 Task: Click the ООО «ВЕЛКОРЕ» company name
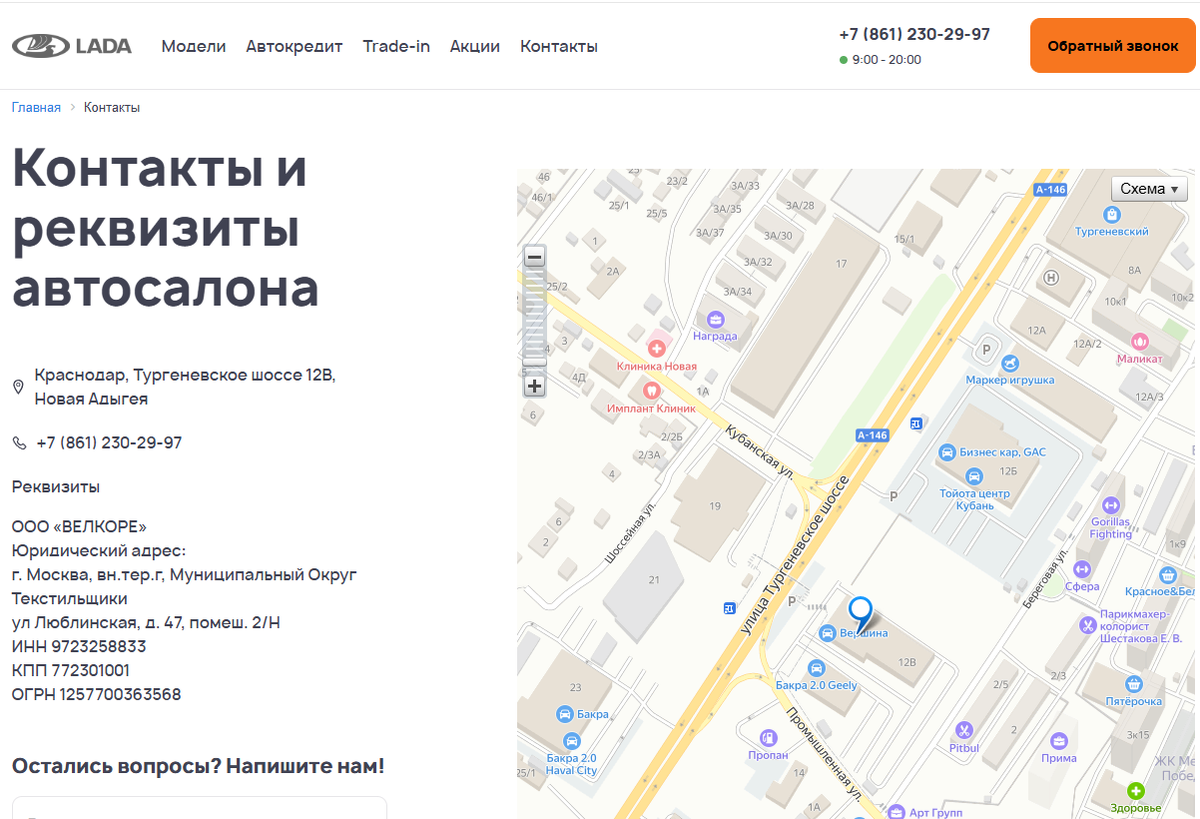(79, 526)
